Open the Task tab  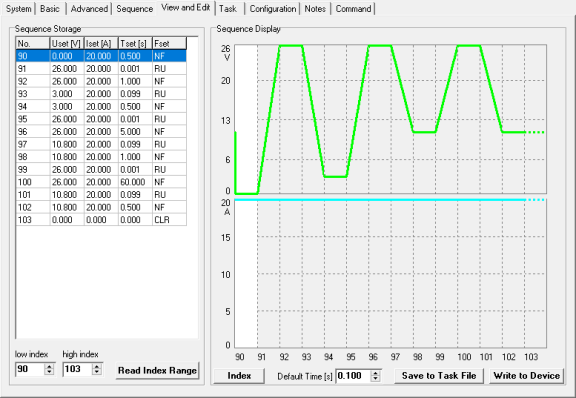tap(228, 9)
